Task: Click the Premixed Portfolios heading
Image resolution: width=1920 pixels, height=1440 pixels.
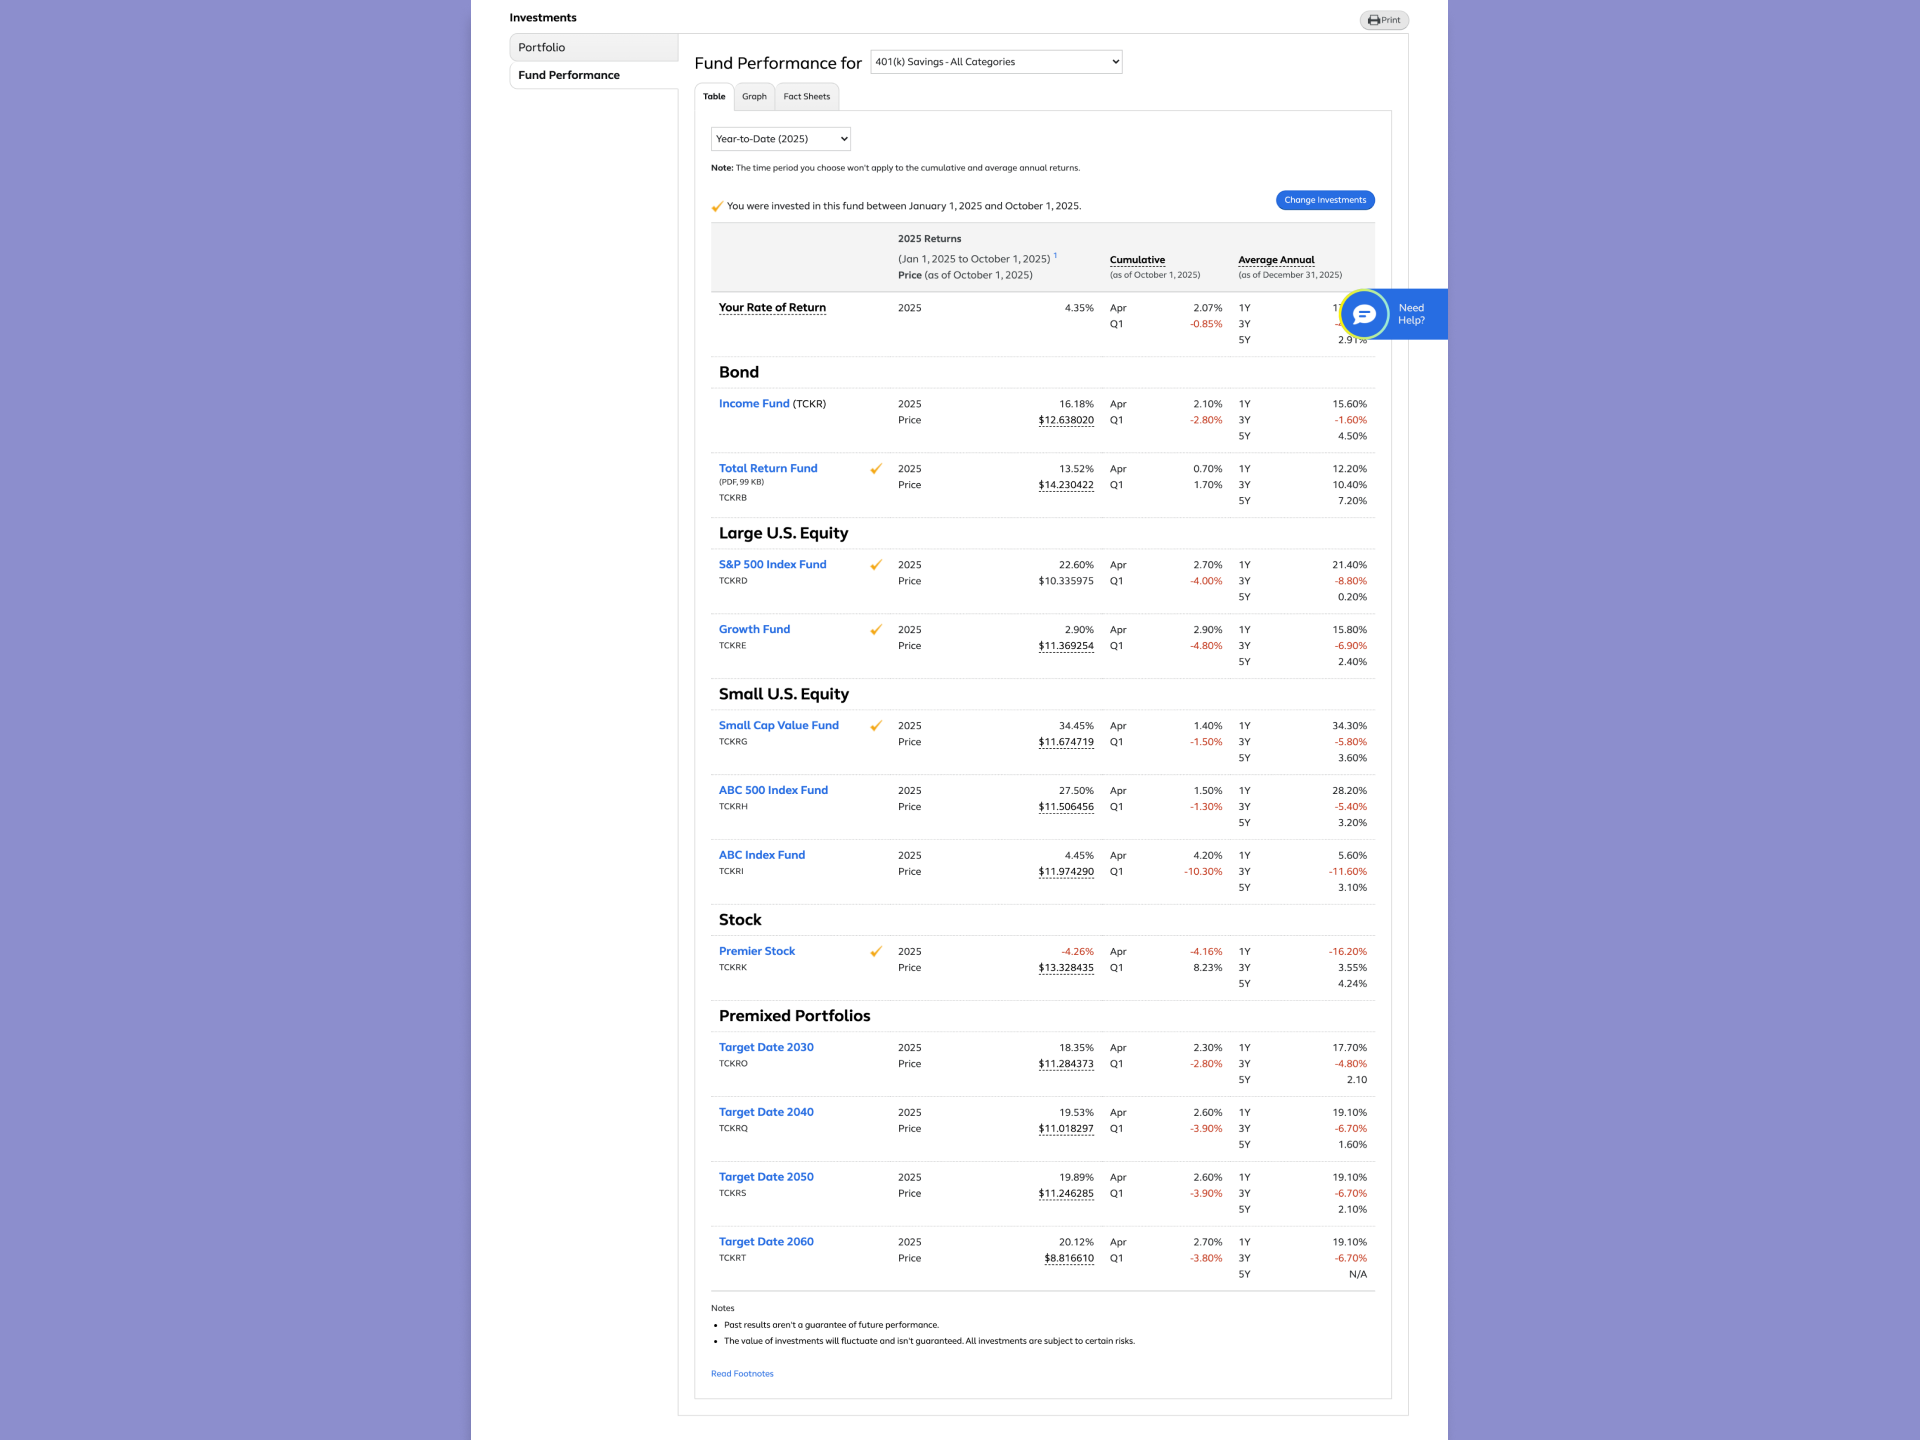Action: (794, 1016)
